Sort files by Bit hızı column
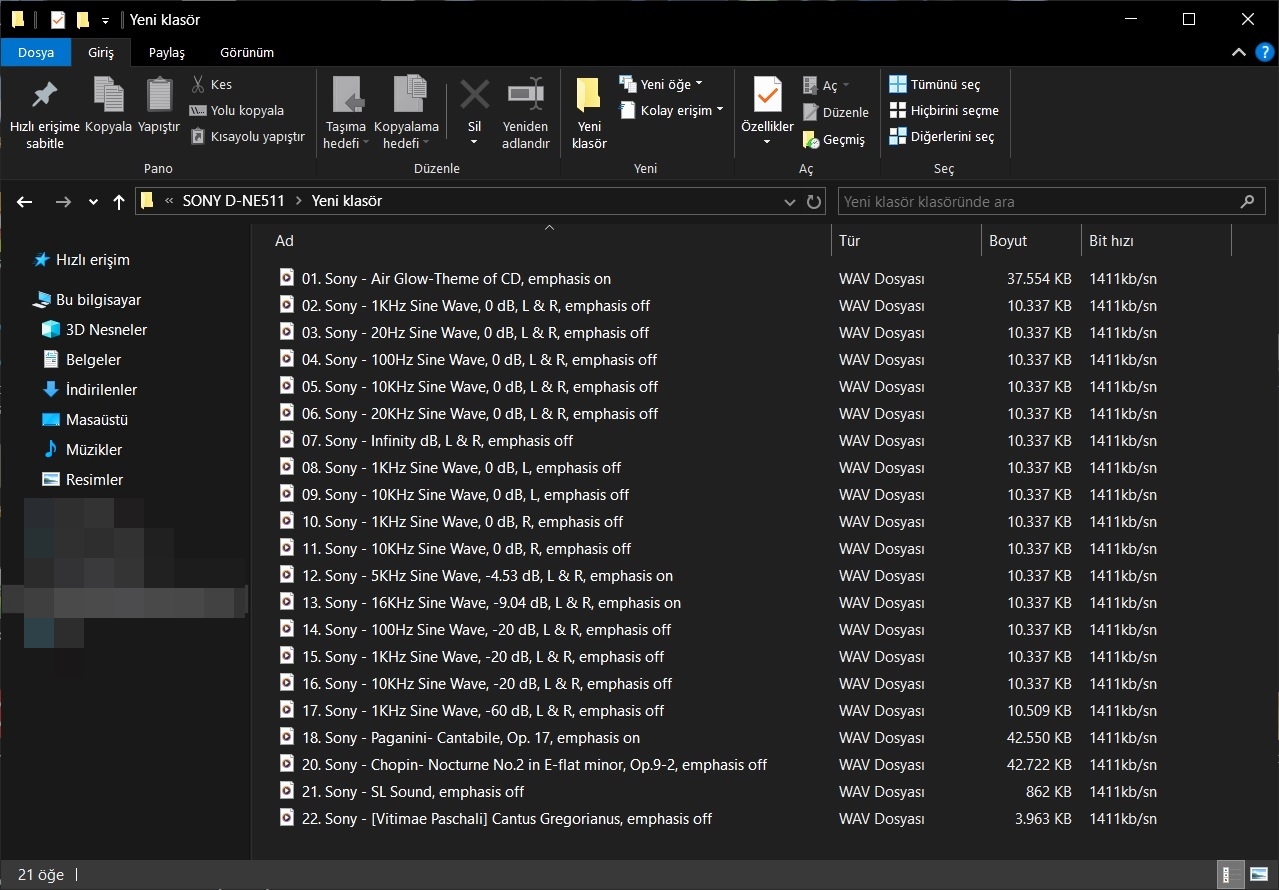This screenshot has width=1279, height=890. coord(1156,241)
